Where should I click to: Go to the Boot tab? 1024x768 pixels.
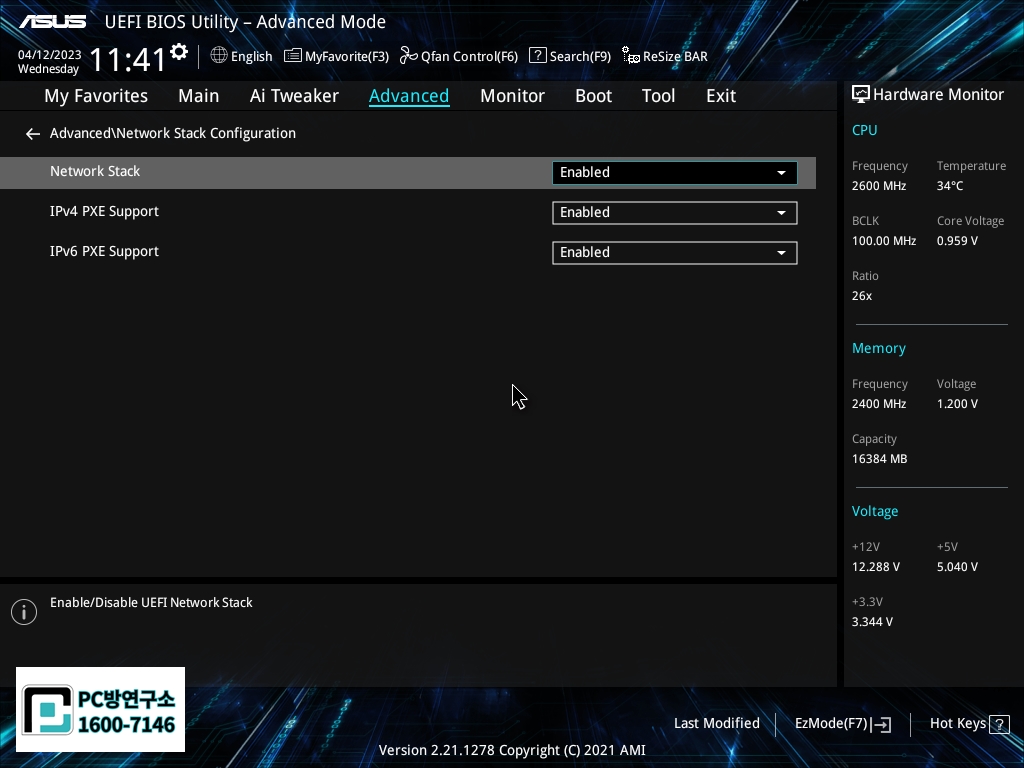pos(593,96)
